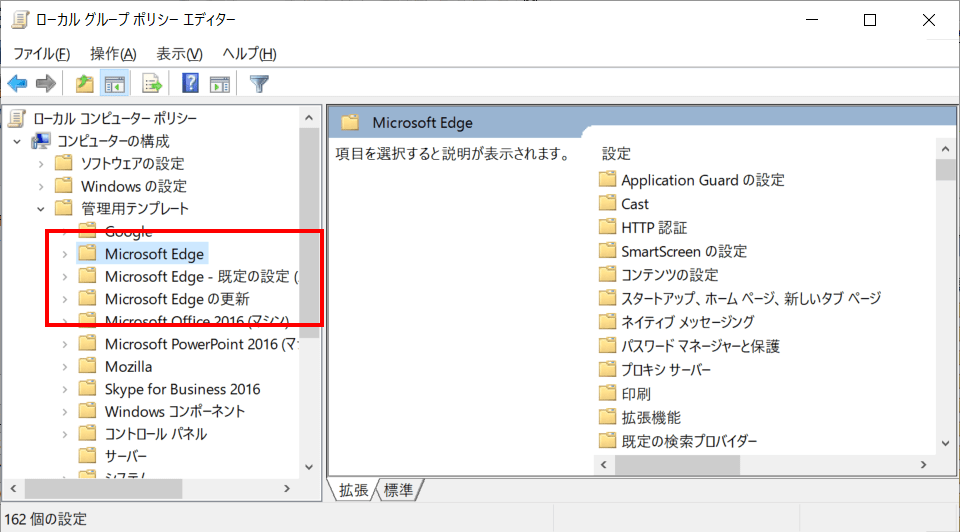Screen dimensions: 960x532
Task: Toggle the Show/Hide console tree icon
Action: pyautogui.click(x=114, y=83)
